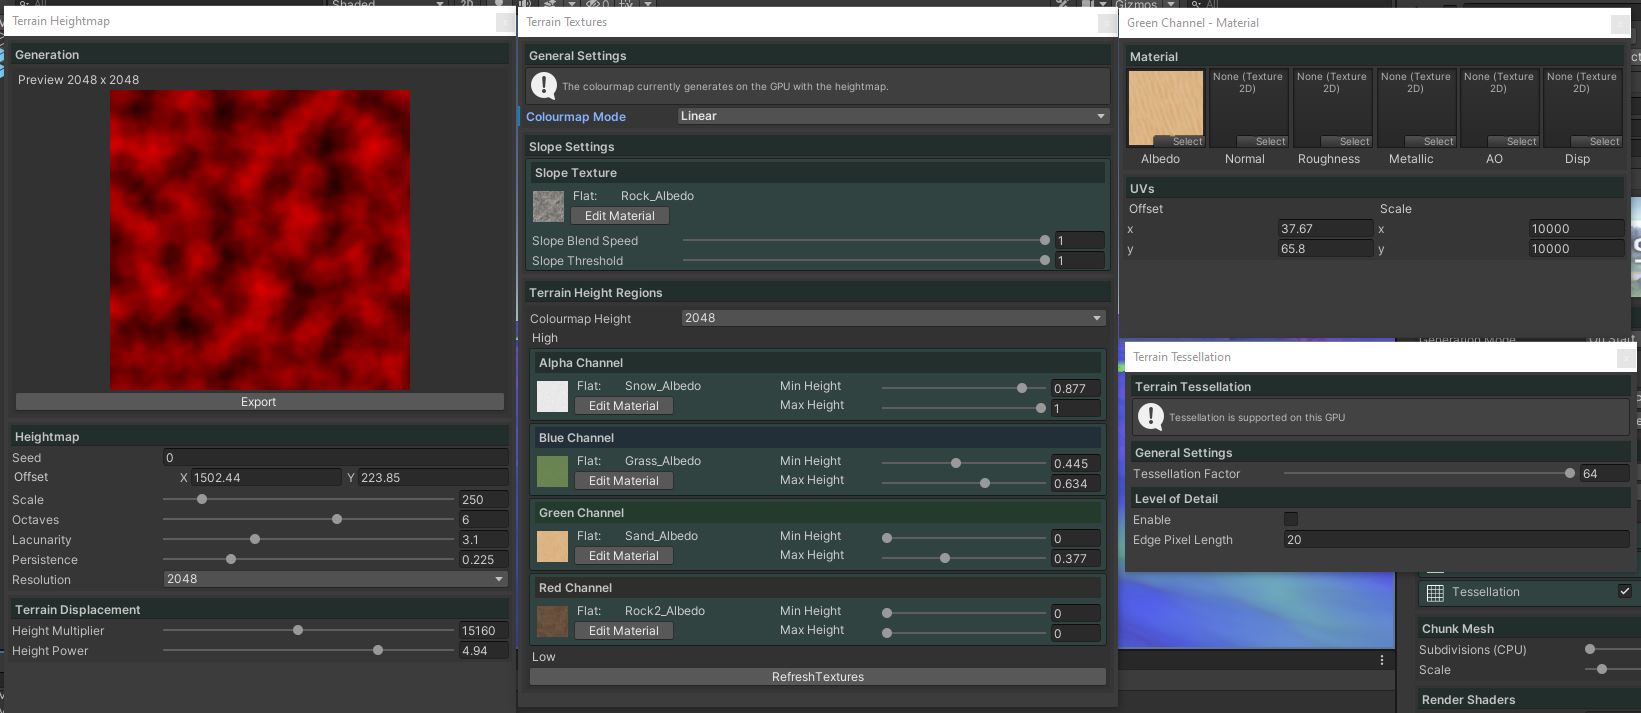Screen dimensions: 1641x713
Task: Click the Grass_Albedo texture swatch
Action: [552, 471]
